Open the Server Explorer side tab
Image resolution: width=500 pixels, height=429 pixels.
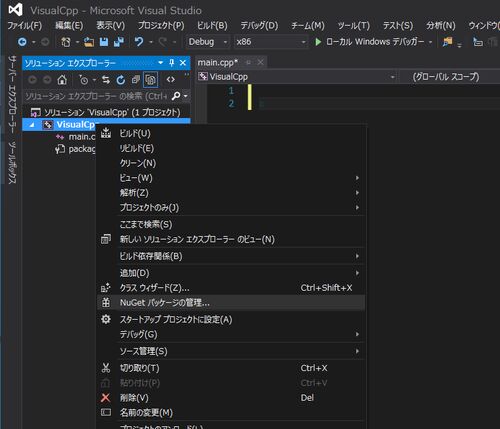(x=12, y=95)
